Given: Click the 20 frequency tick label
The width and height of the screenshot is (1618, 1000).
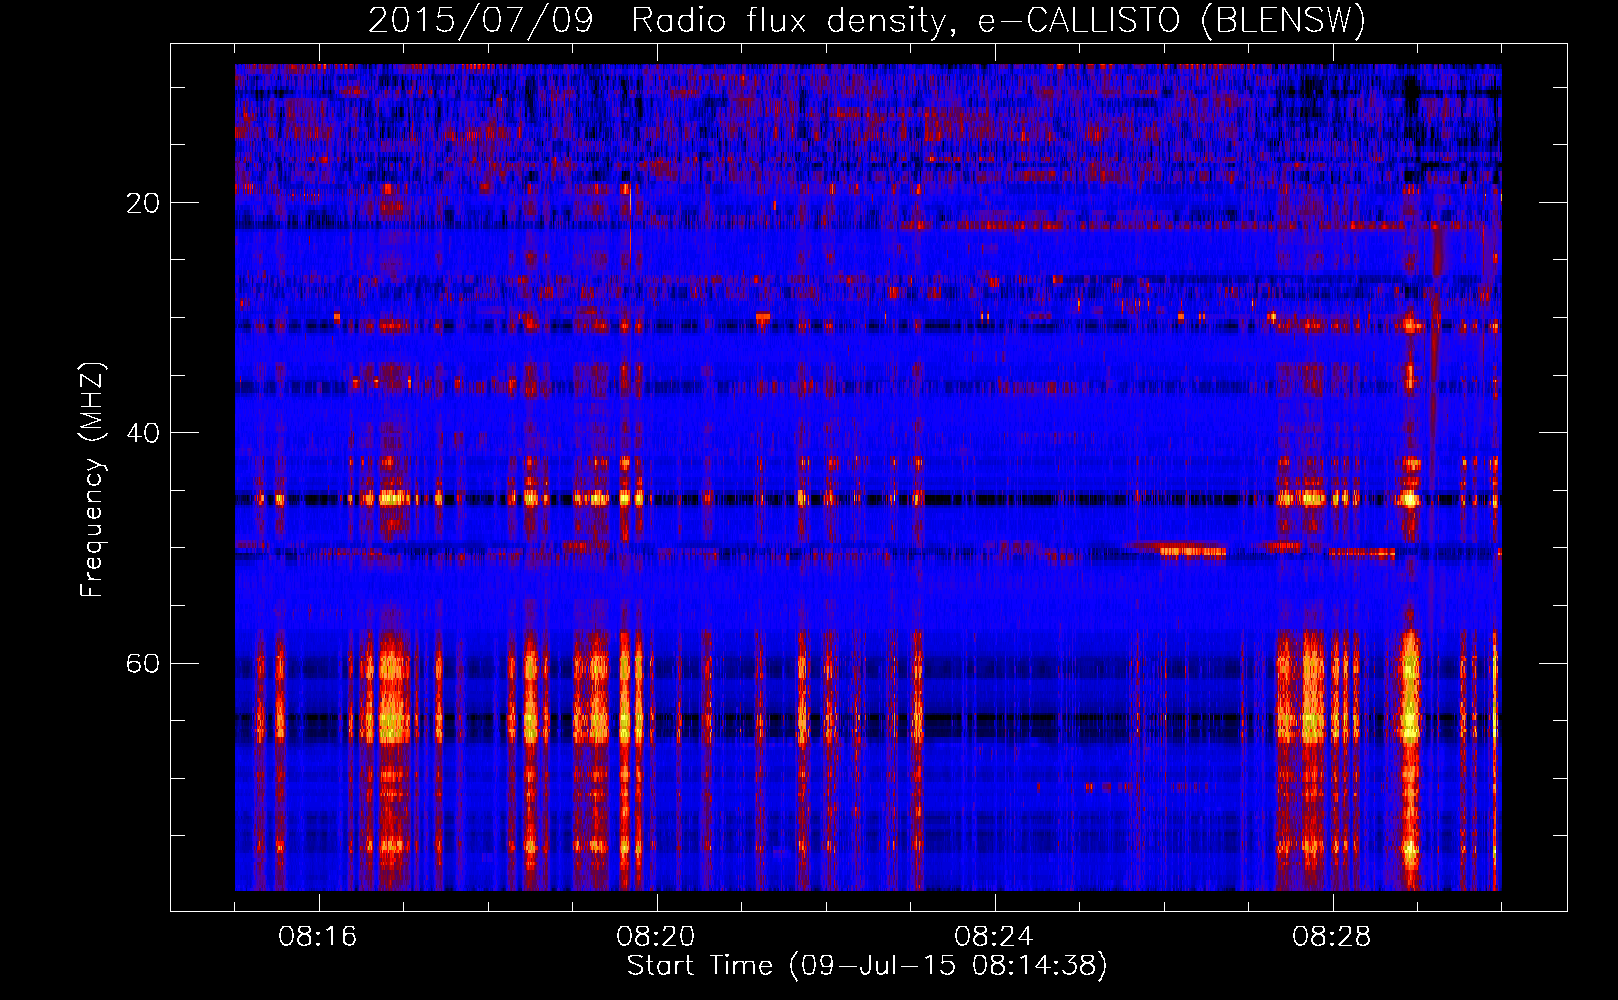Looking at the screenshot, I should pos(143,203).
